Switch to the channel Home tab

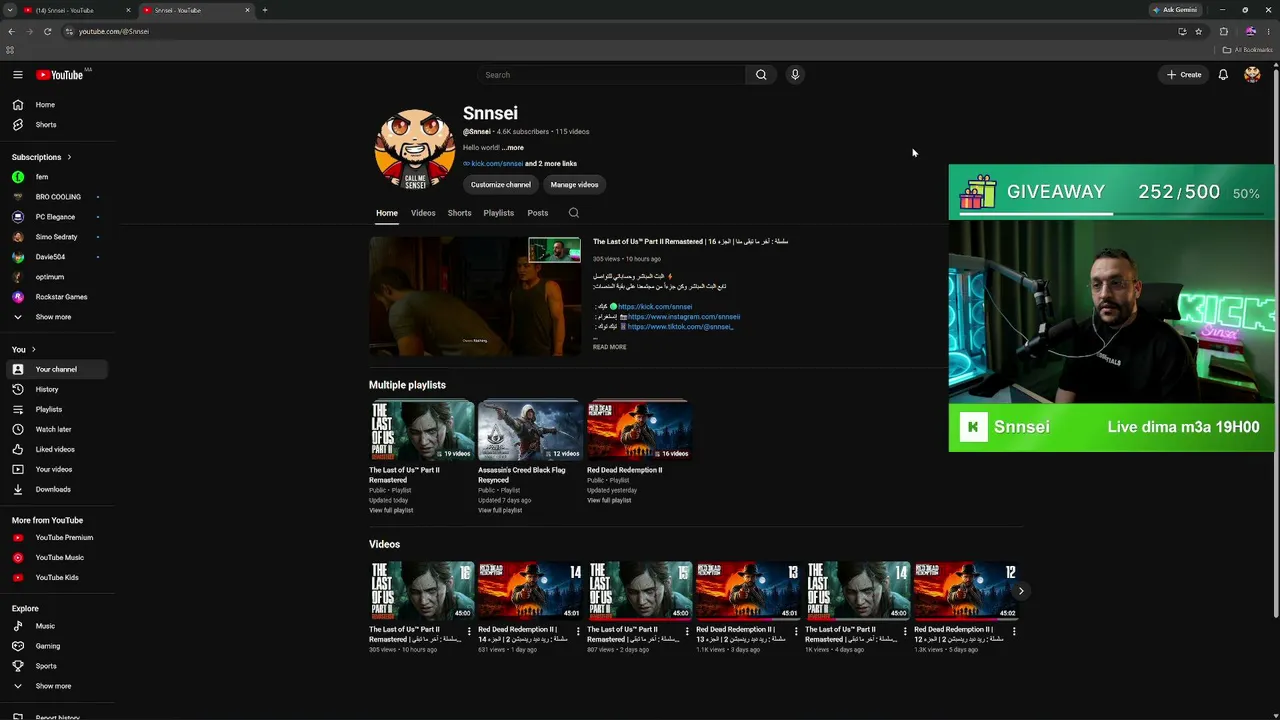click(387, 213)
